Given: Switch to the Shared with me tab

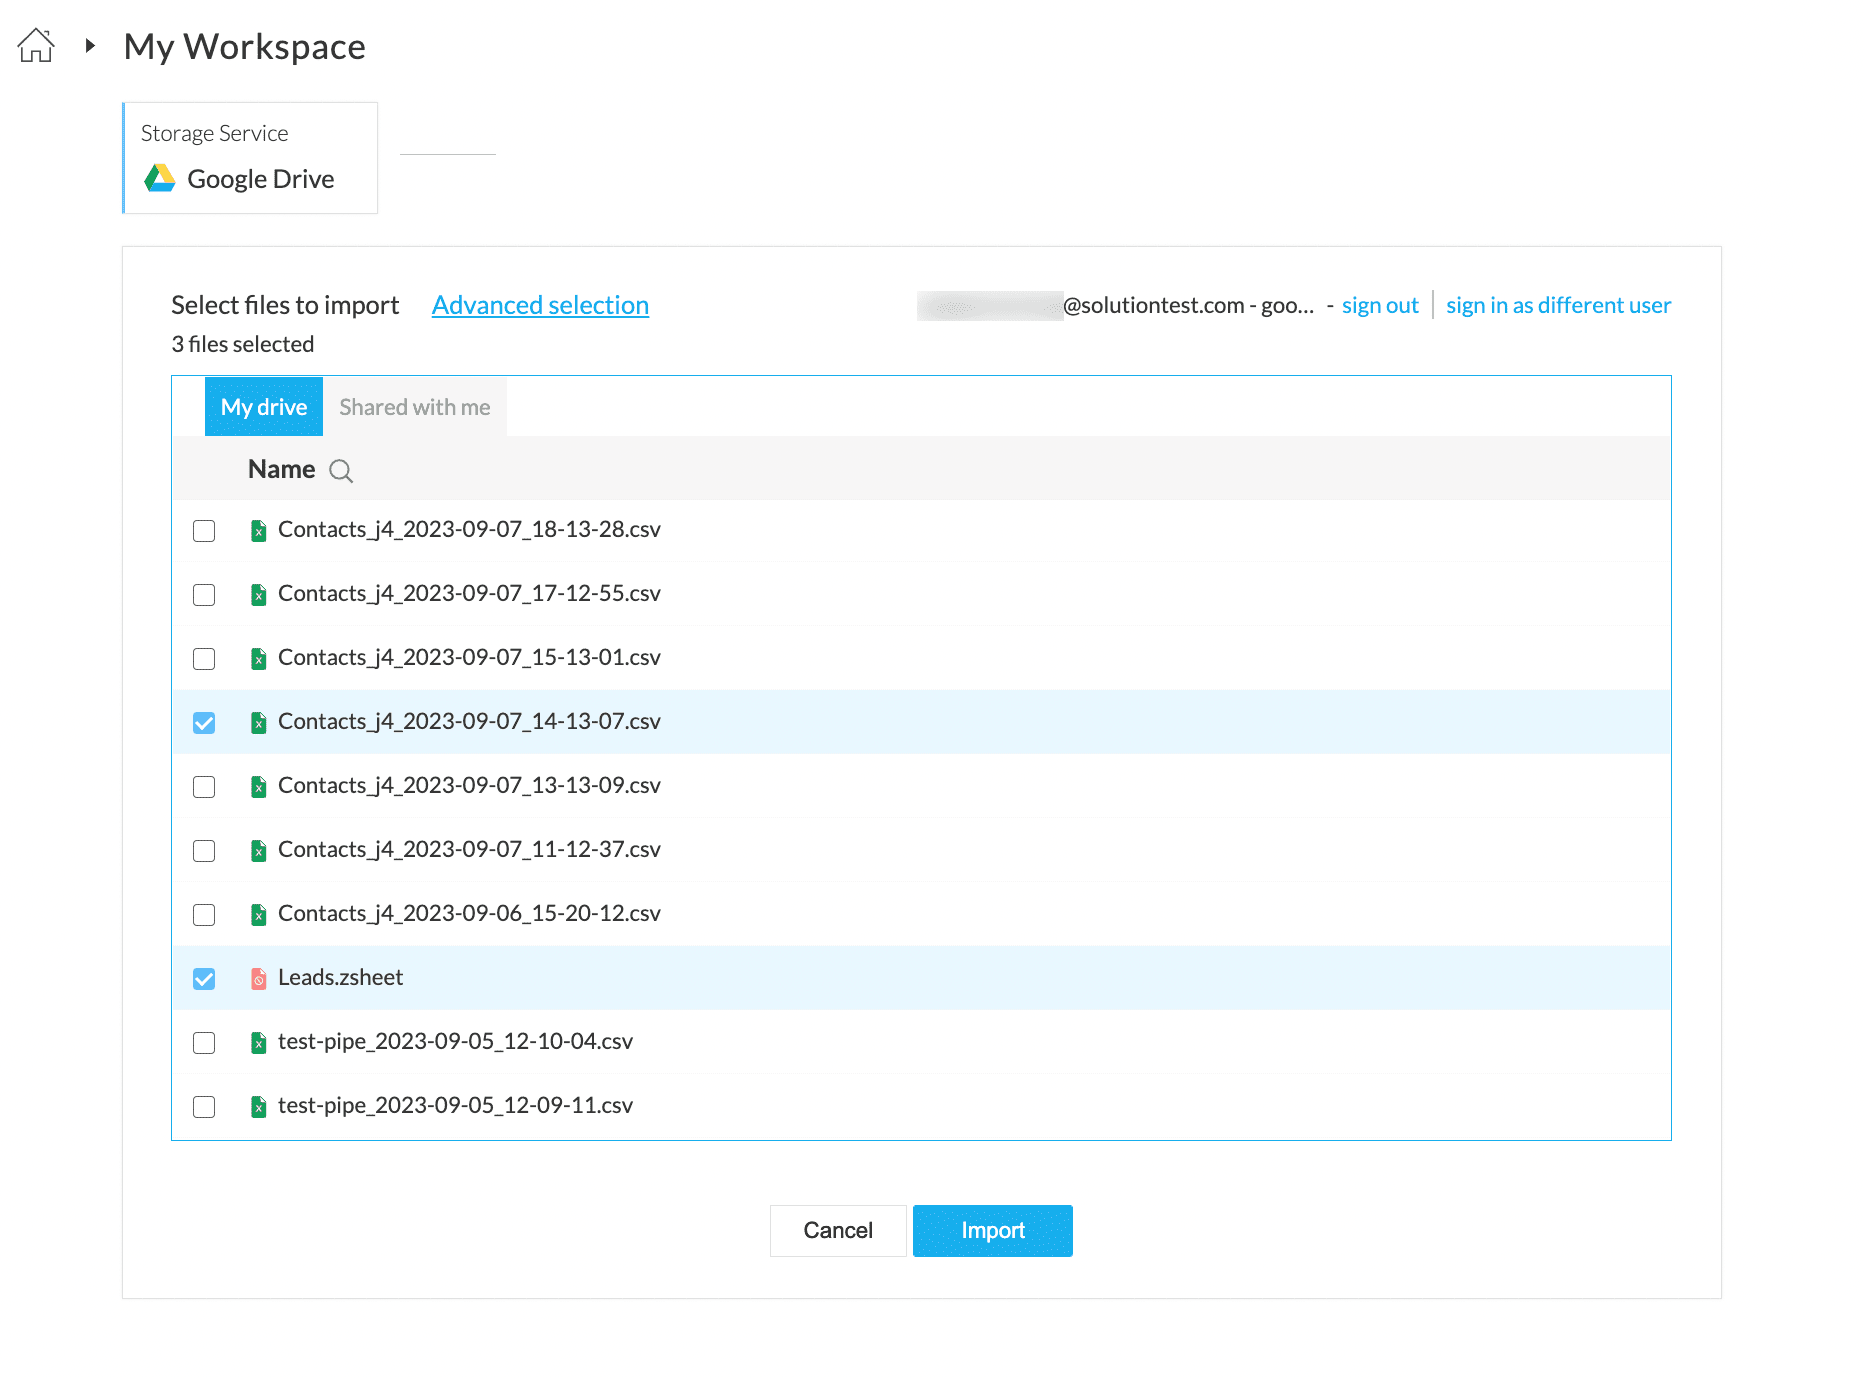Looking at the screenshot, I should pyautogui.click(x=414, y=407).
